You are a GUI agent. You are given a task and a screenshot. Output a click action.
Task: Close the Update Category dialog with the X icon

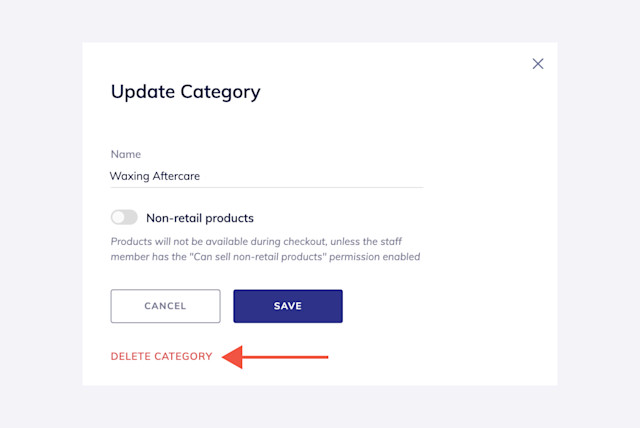[538, 64]
